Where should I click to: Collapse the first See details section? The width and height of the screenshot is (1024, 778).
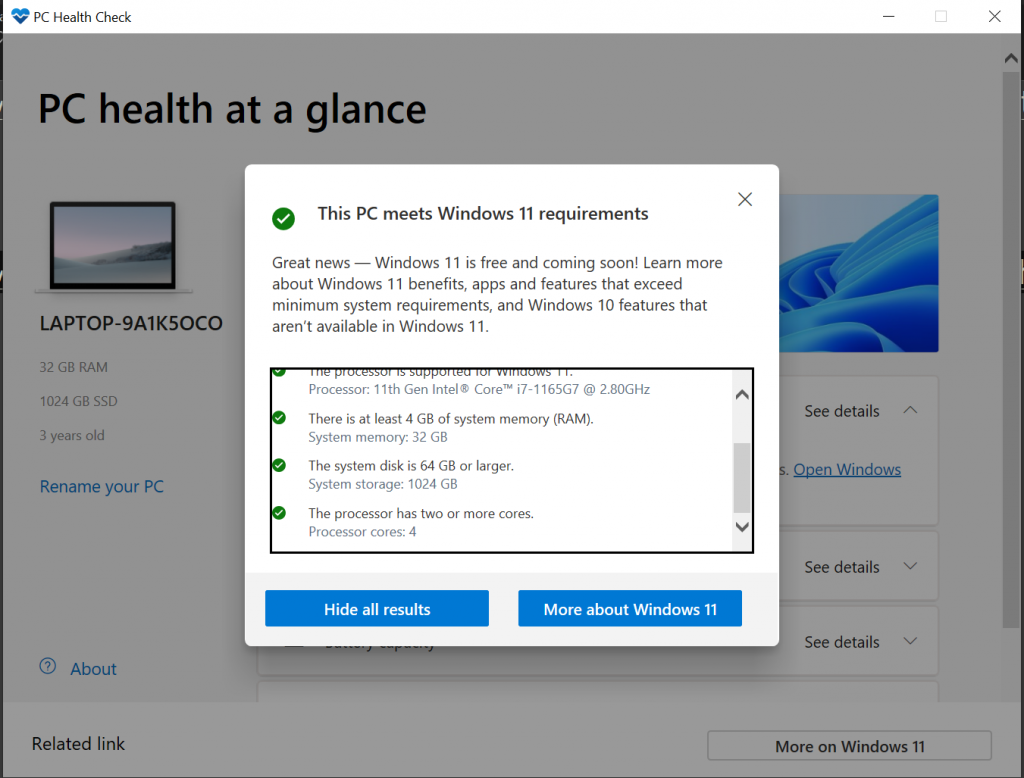pyautogui.click(x=861, y=411)
